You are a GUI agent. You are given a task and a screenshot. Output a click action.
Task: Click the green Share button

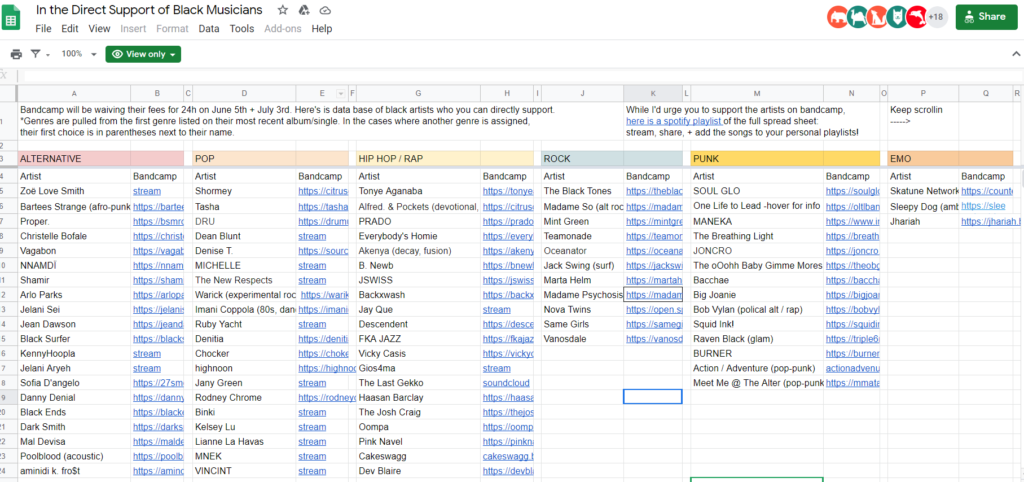[x=986, y=17]
